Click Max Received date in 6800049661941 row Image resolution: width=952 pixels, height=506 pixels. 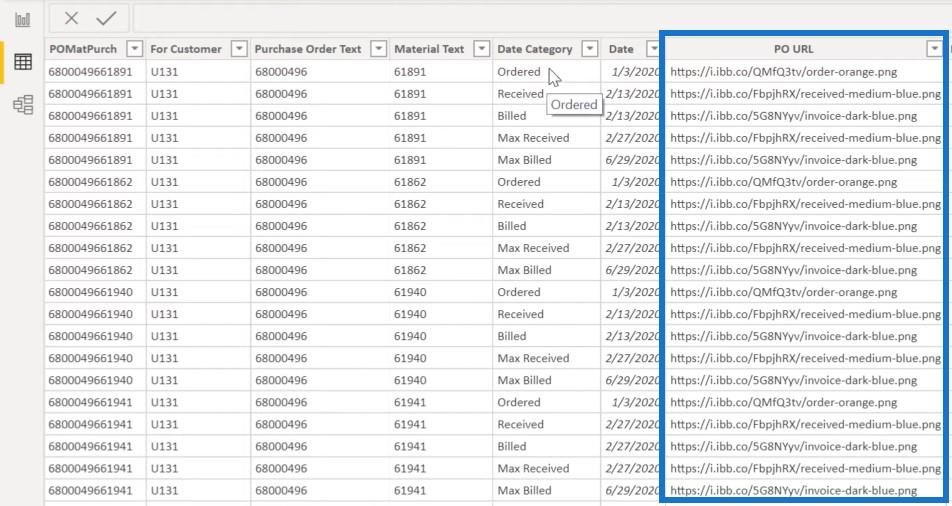point(633,468)
